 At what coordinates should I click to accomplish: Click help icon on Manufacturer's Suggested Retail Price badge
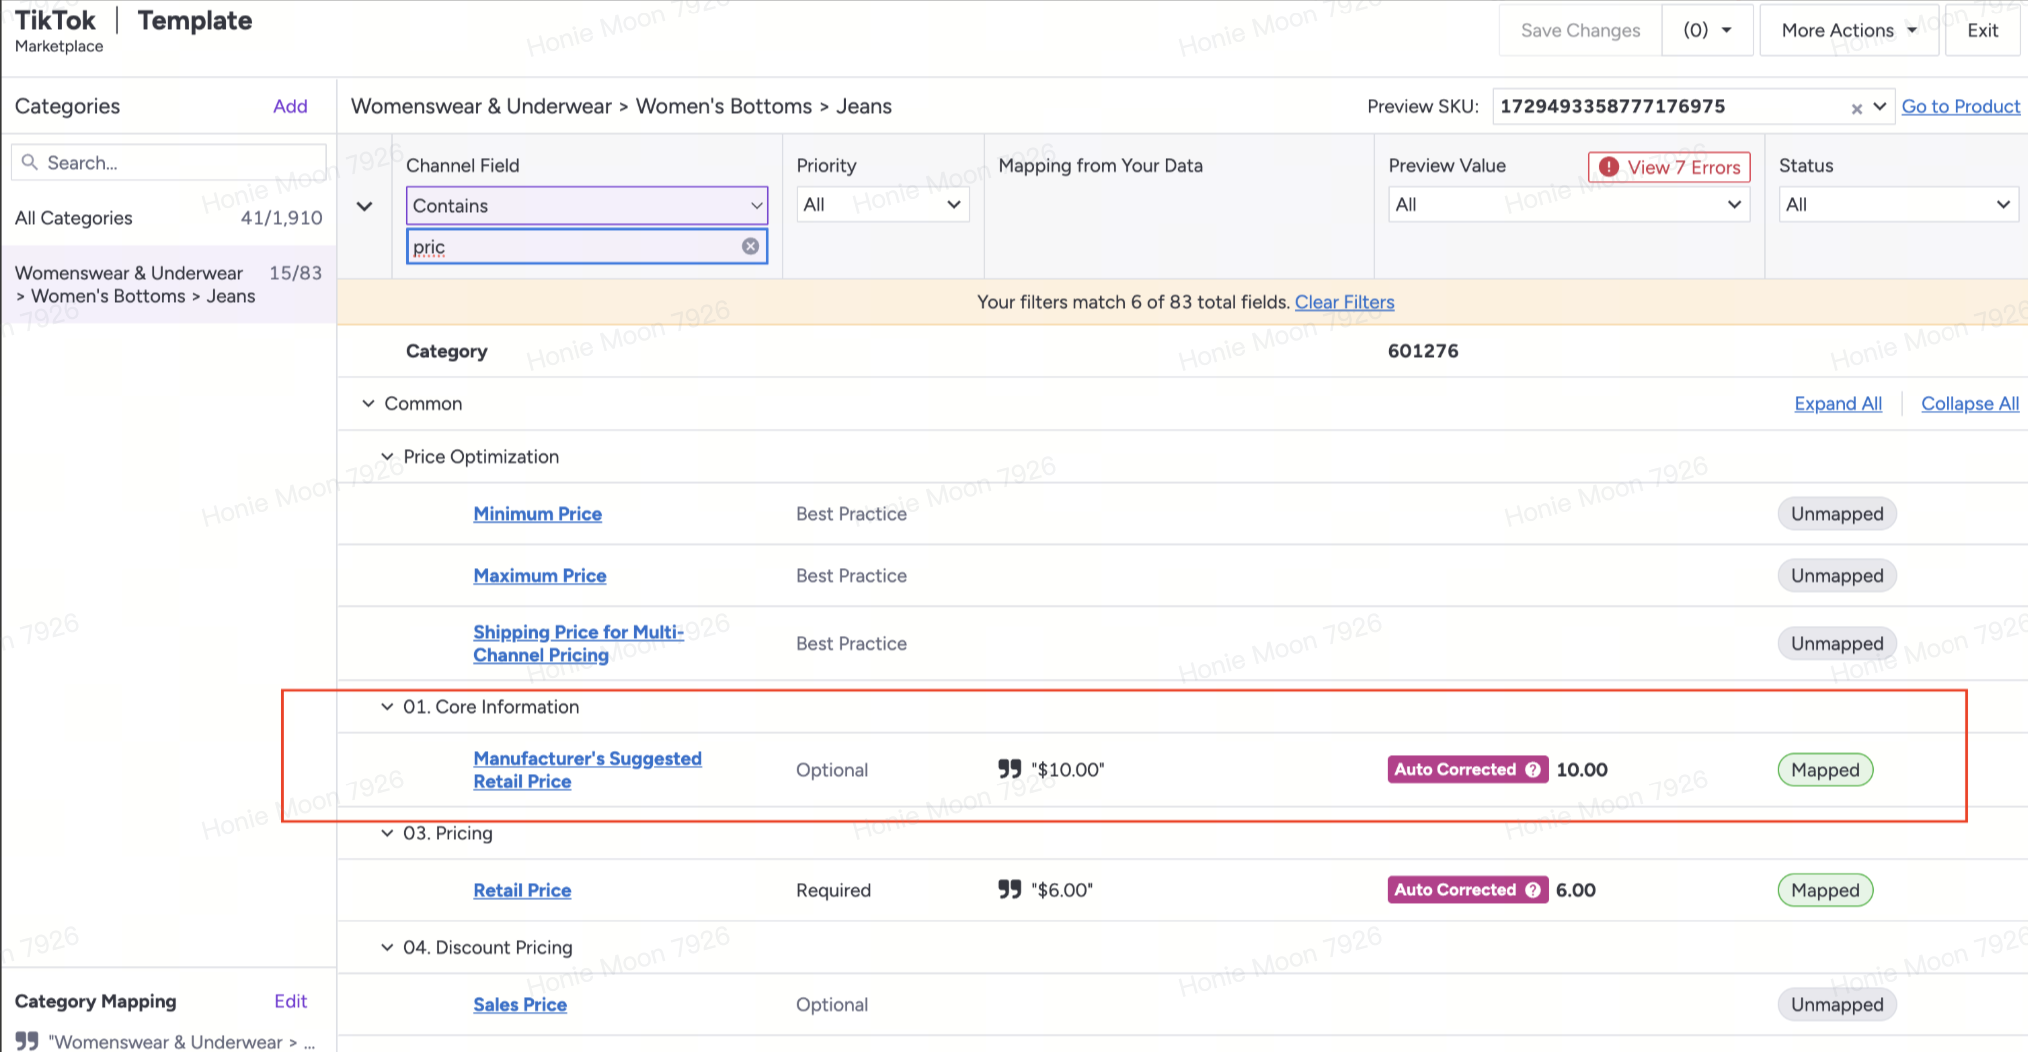click(1533, 769)
